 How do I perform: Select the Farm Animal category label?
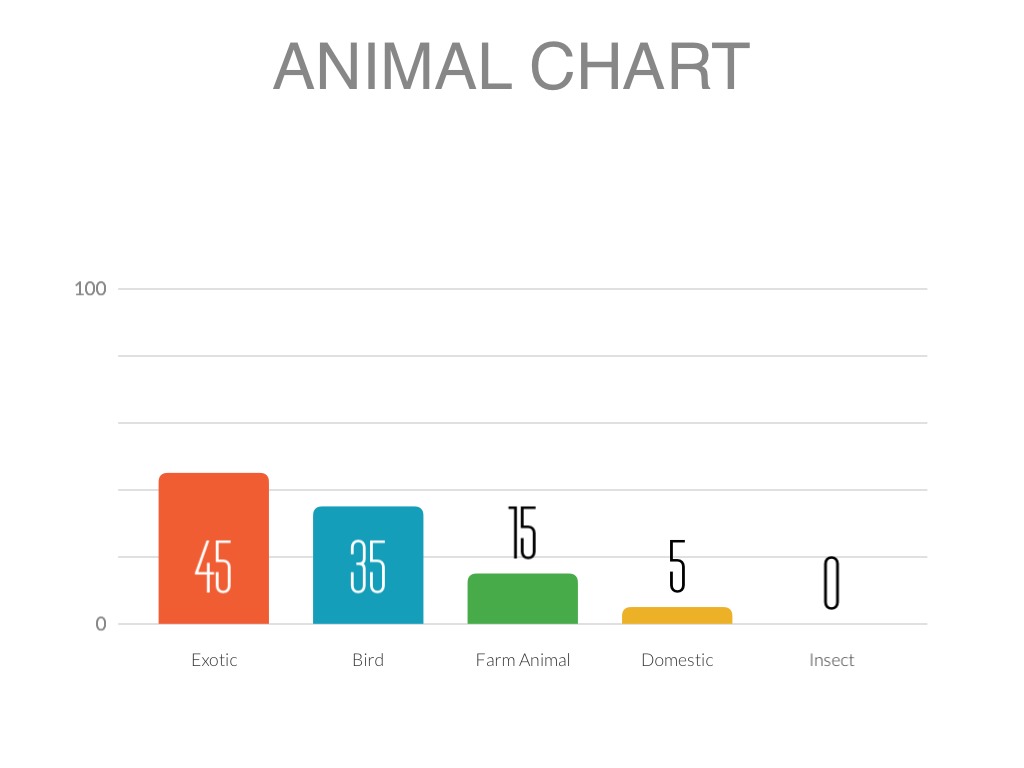pos(522,660)
